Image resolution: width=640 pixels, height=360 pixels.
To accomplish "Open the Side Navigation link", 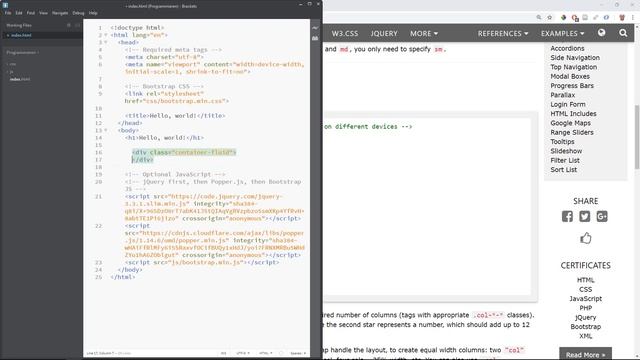I will click(575, 58).
